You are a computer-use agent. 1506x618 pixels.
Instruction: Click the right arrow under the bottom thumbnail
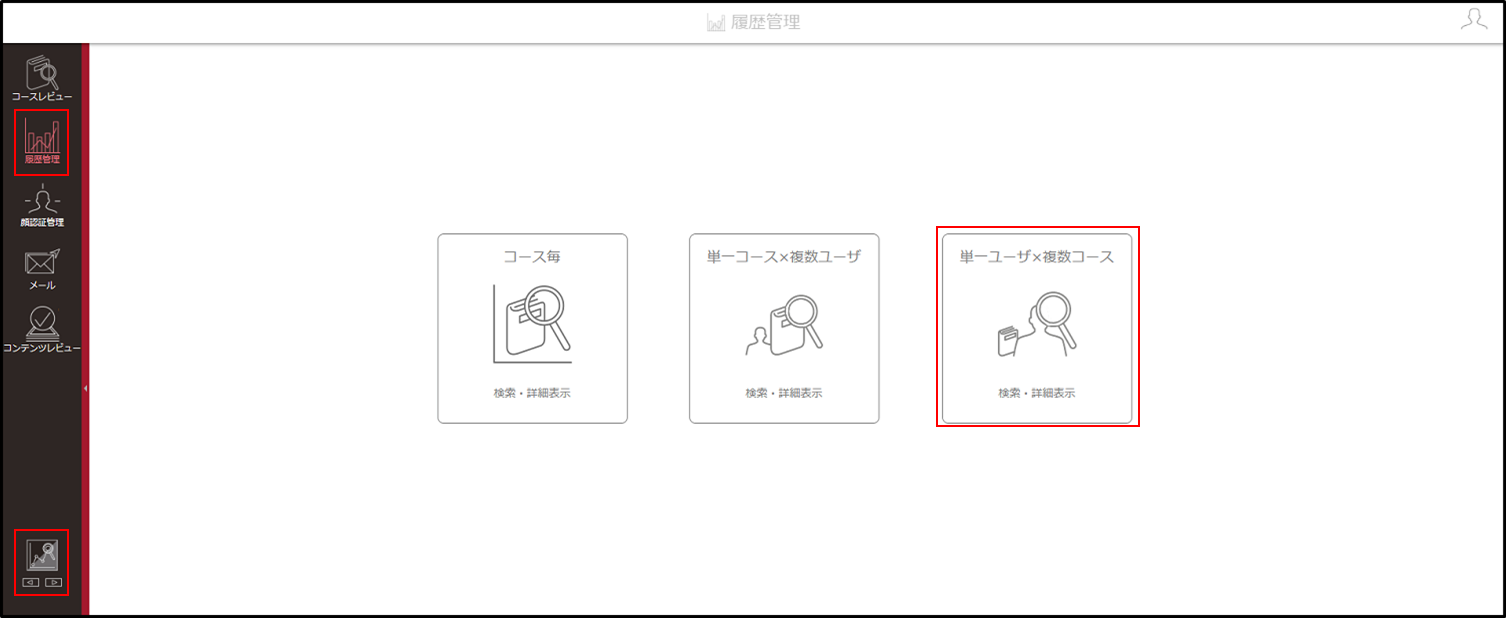pos(53,582)
